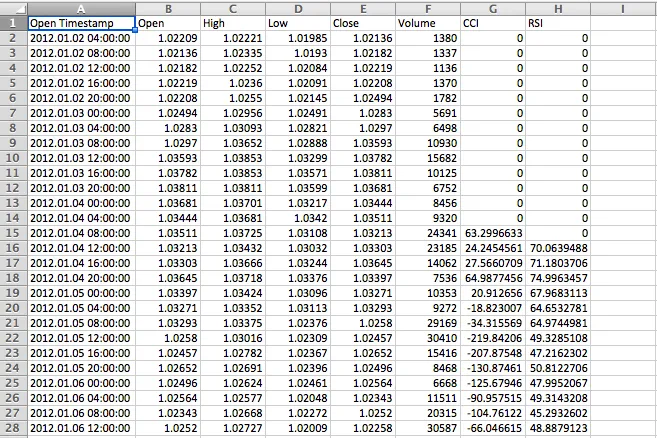Select timestamp 2012.01.05 12:00:00 cell
Screen dimensions: 657x438
click(81, 338)
